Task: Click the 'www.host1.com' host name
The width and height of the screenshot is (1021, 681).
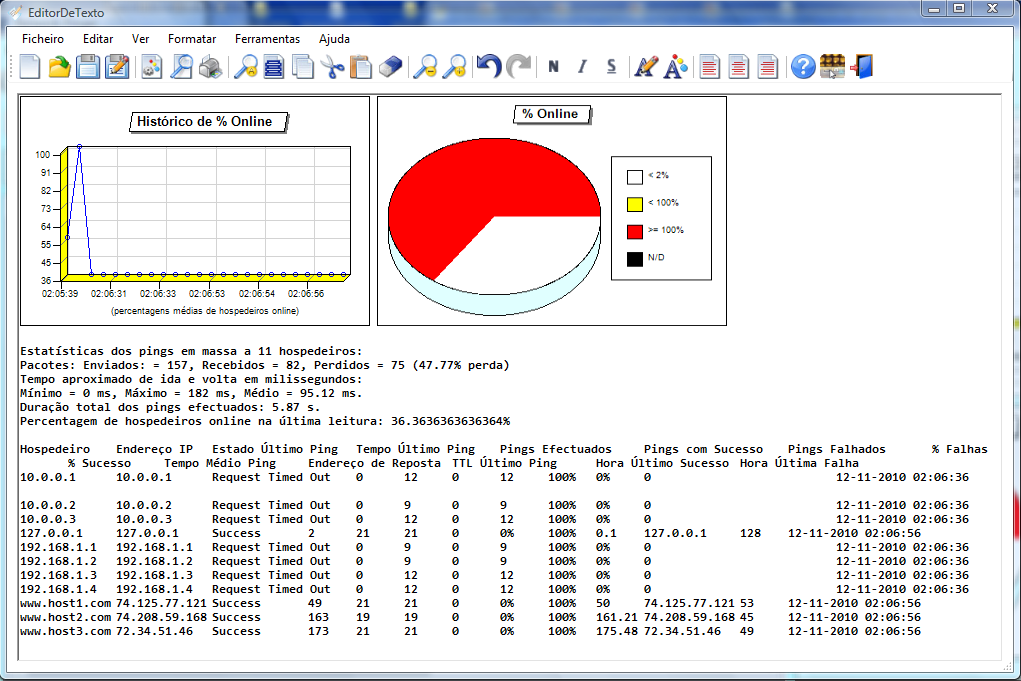Action: click(x=66, y=604)
